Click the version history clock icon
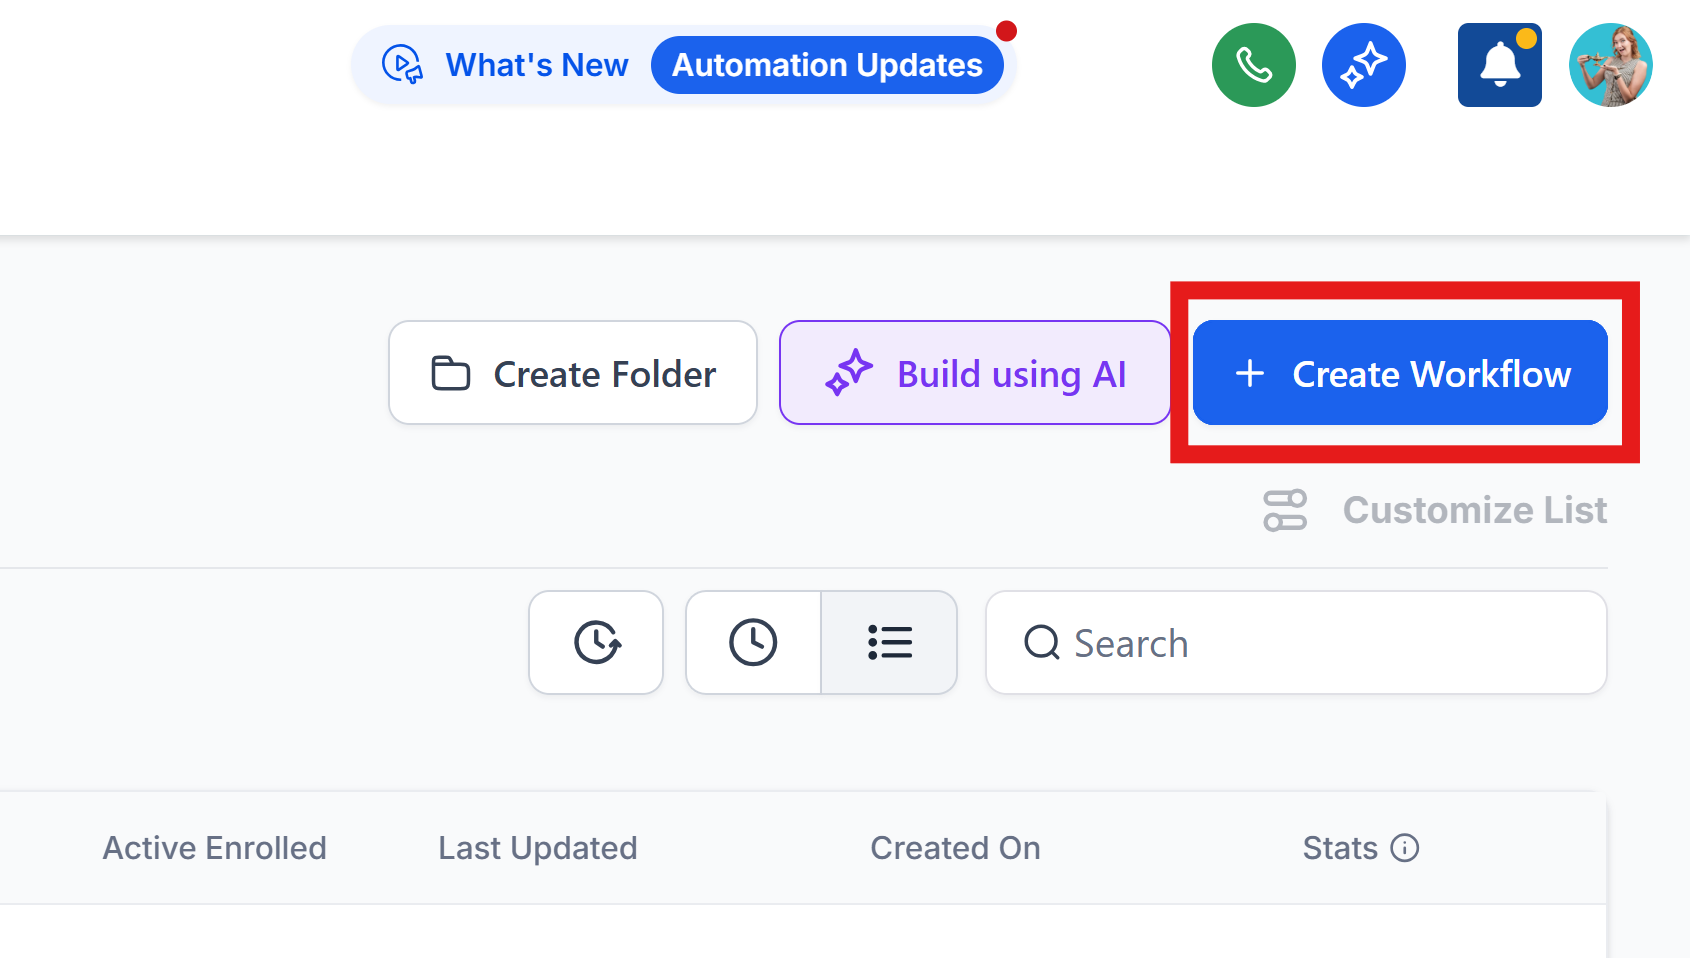1690x958 pixels. [595, 642]
